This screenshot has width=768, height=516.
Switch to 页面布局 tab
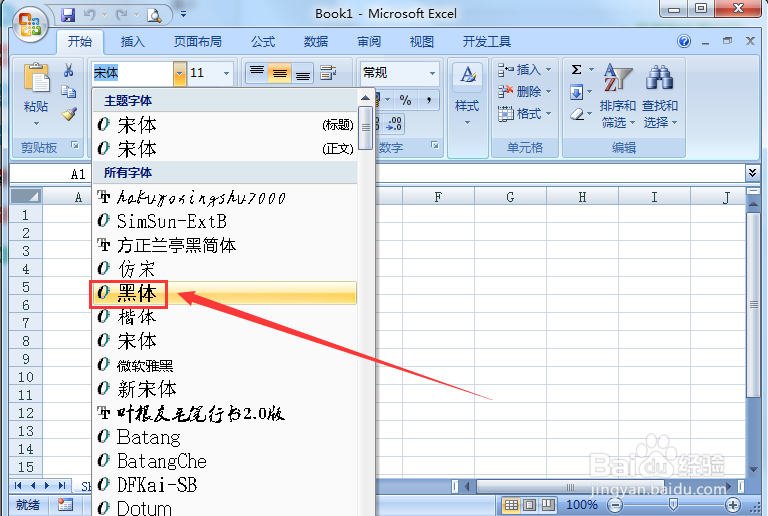point(198,42)
